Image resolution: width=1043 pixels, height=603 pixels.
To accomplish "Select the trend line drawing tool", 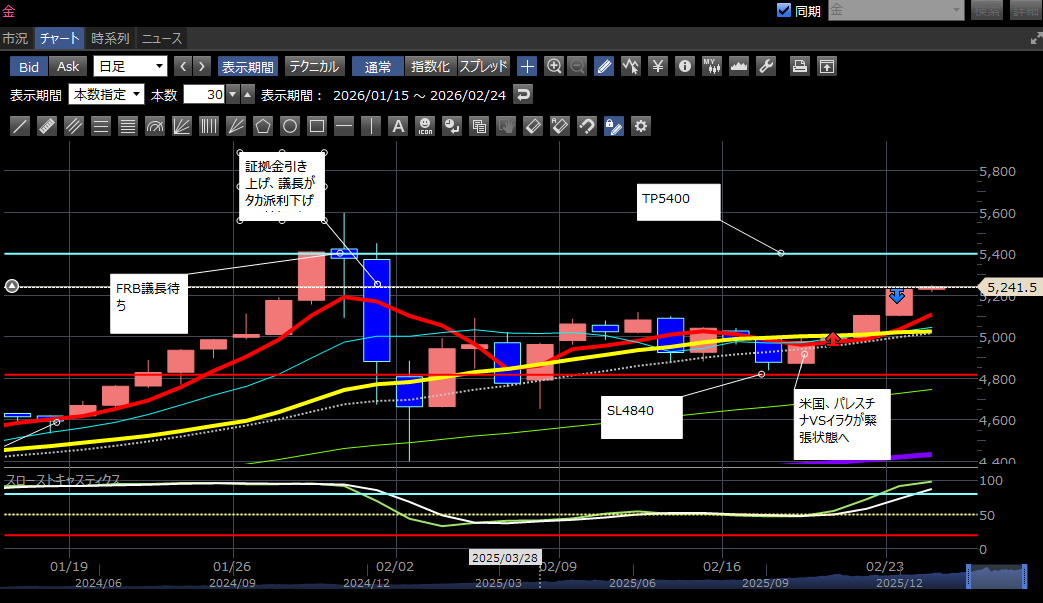I will tap(19, 126).
